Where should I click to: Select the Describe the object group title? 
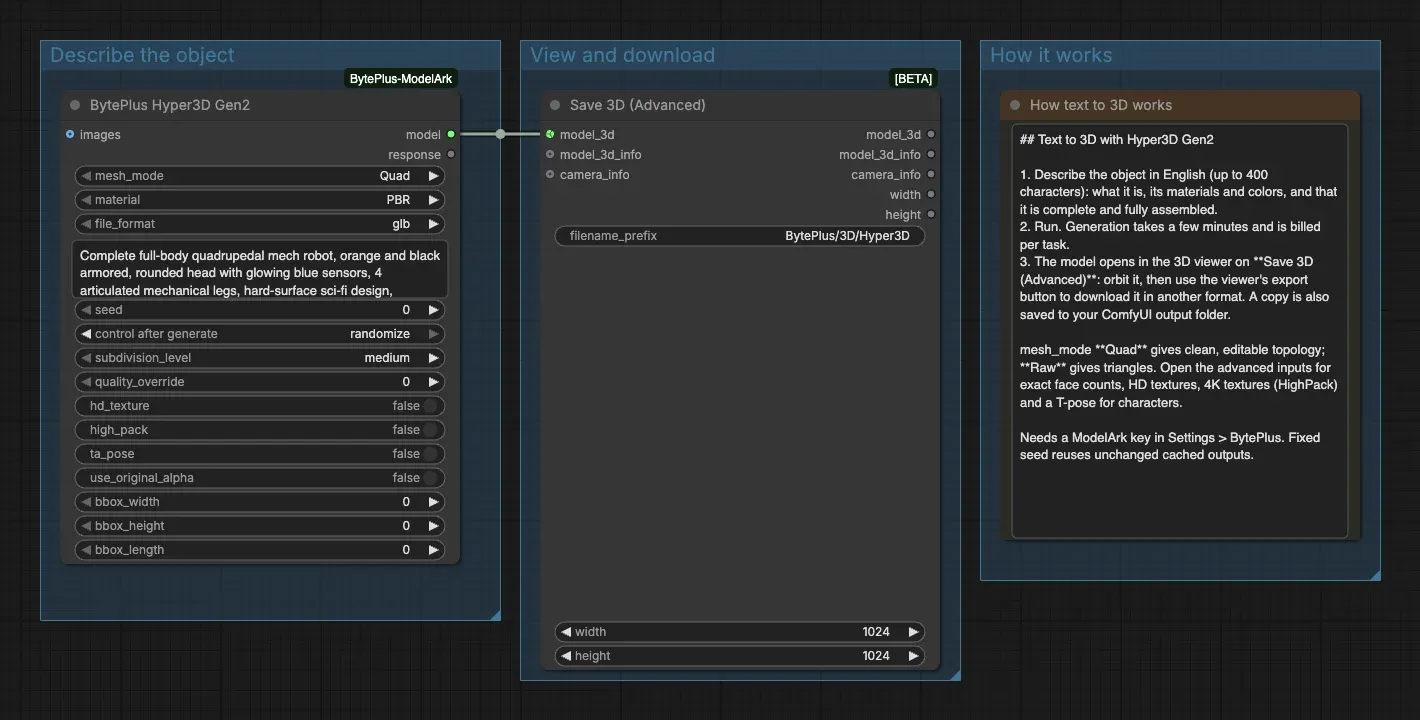[x=142, y=55]
